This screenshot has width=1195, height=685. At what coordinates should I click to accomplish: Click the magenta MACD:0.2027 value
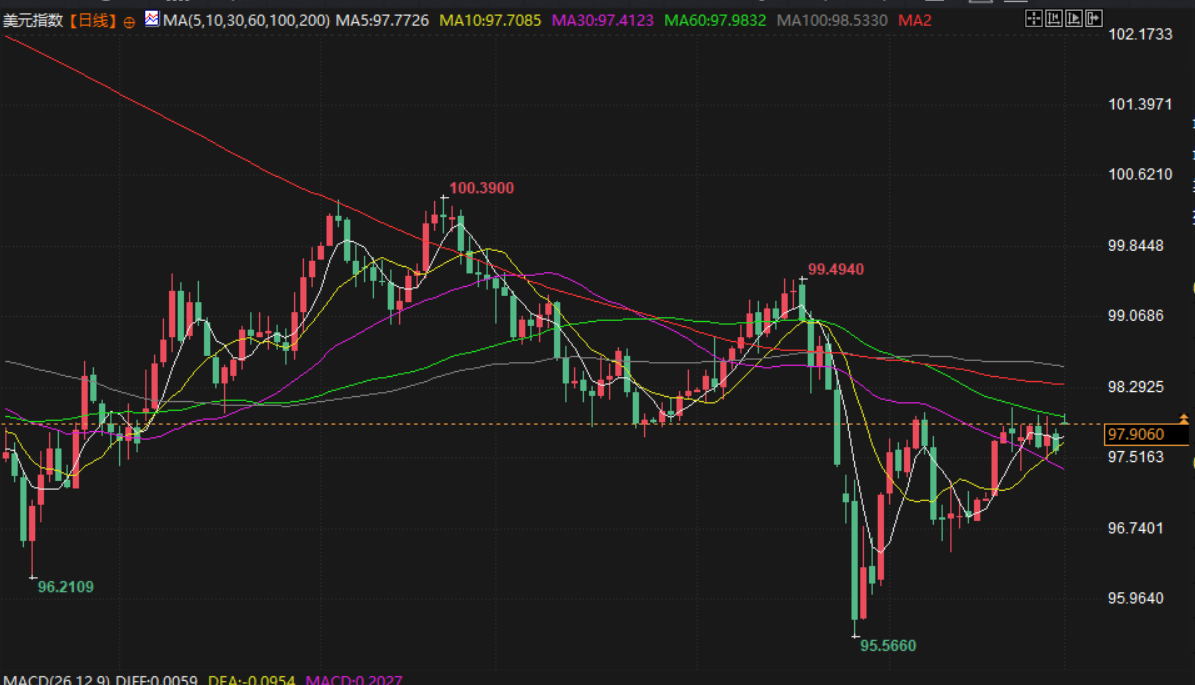tap(353, 680)
